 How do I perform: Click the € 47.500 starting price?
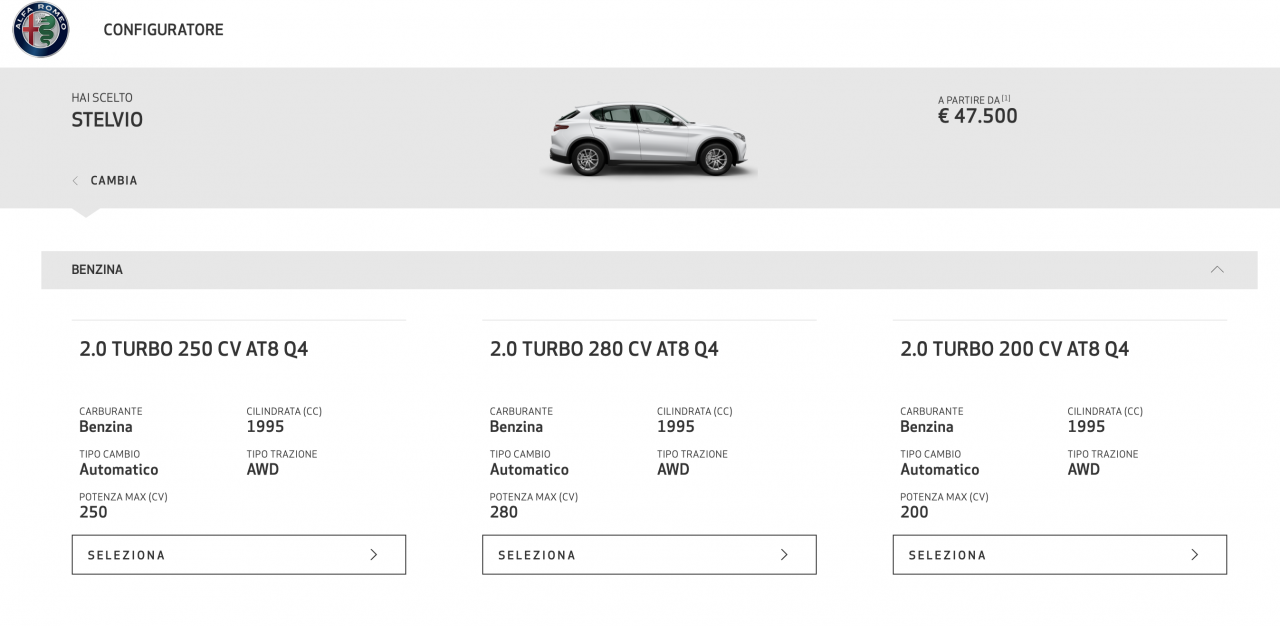pyautogui.click(x=978, y=116)
